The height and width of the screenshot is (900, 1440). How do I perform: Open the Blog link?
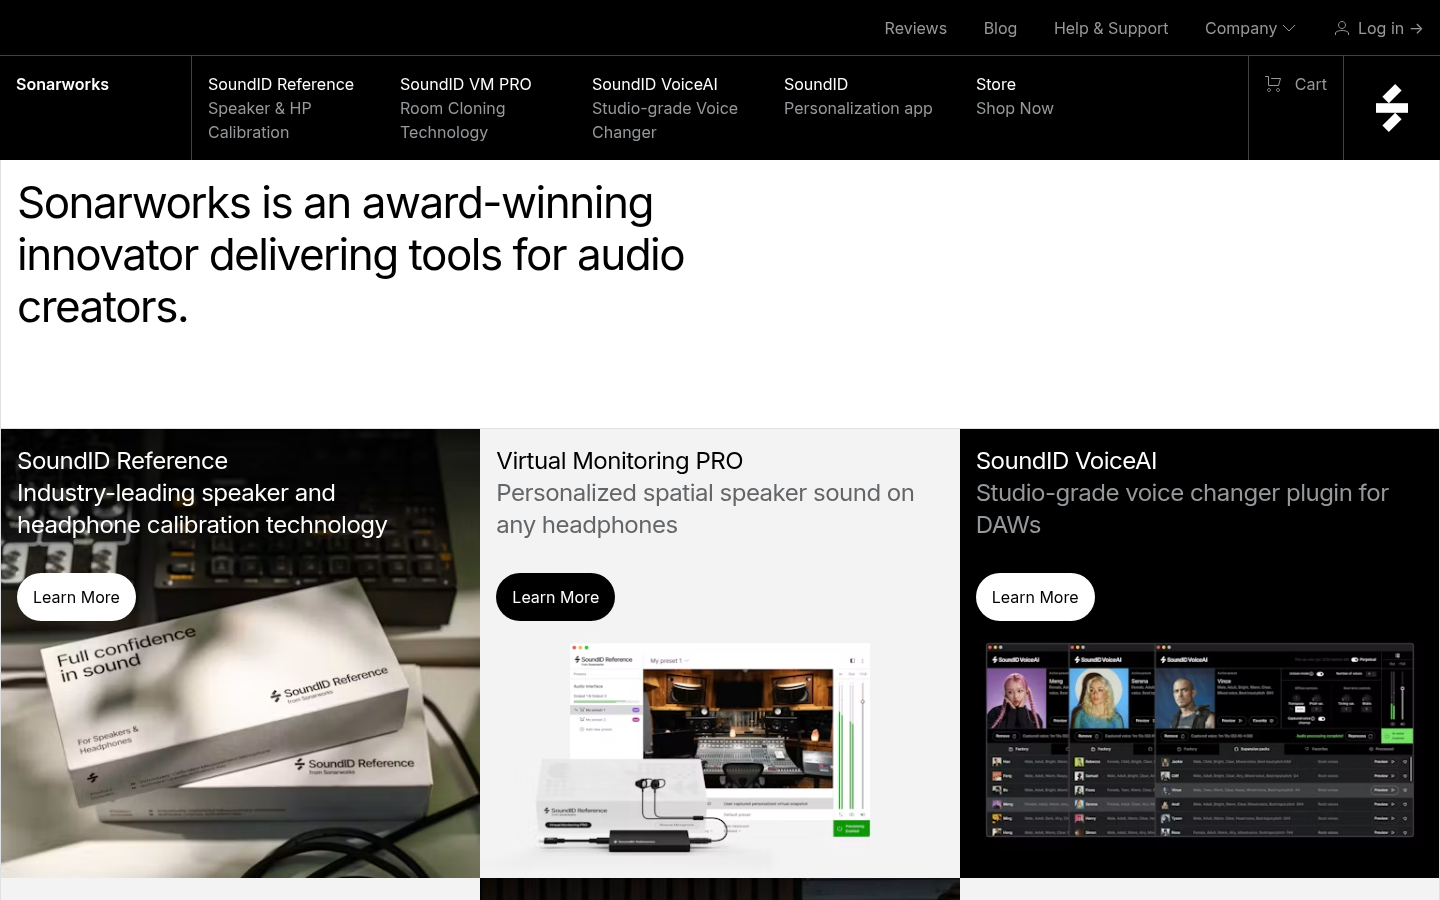(x=1000, y=28)
